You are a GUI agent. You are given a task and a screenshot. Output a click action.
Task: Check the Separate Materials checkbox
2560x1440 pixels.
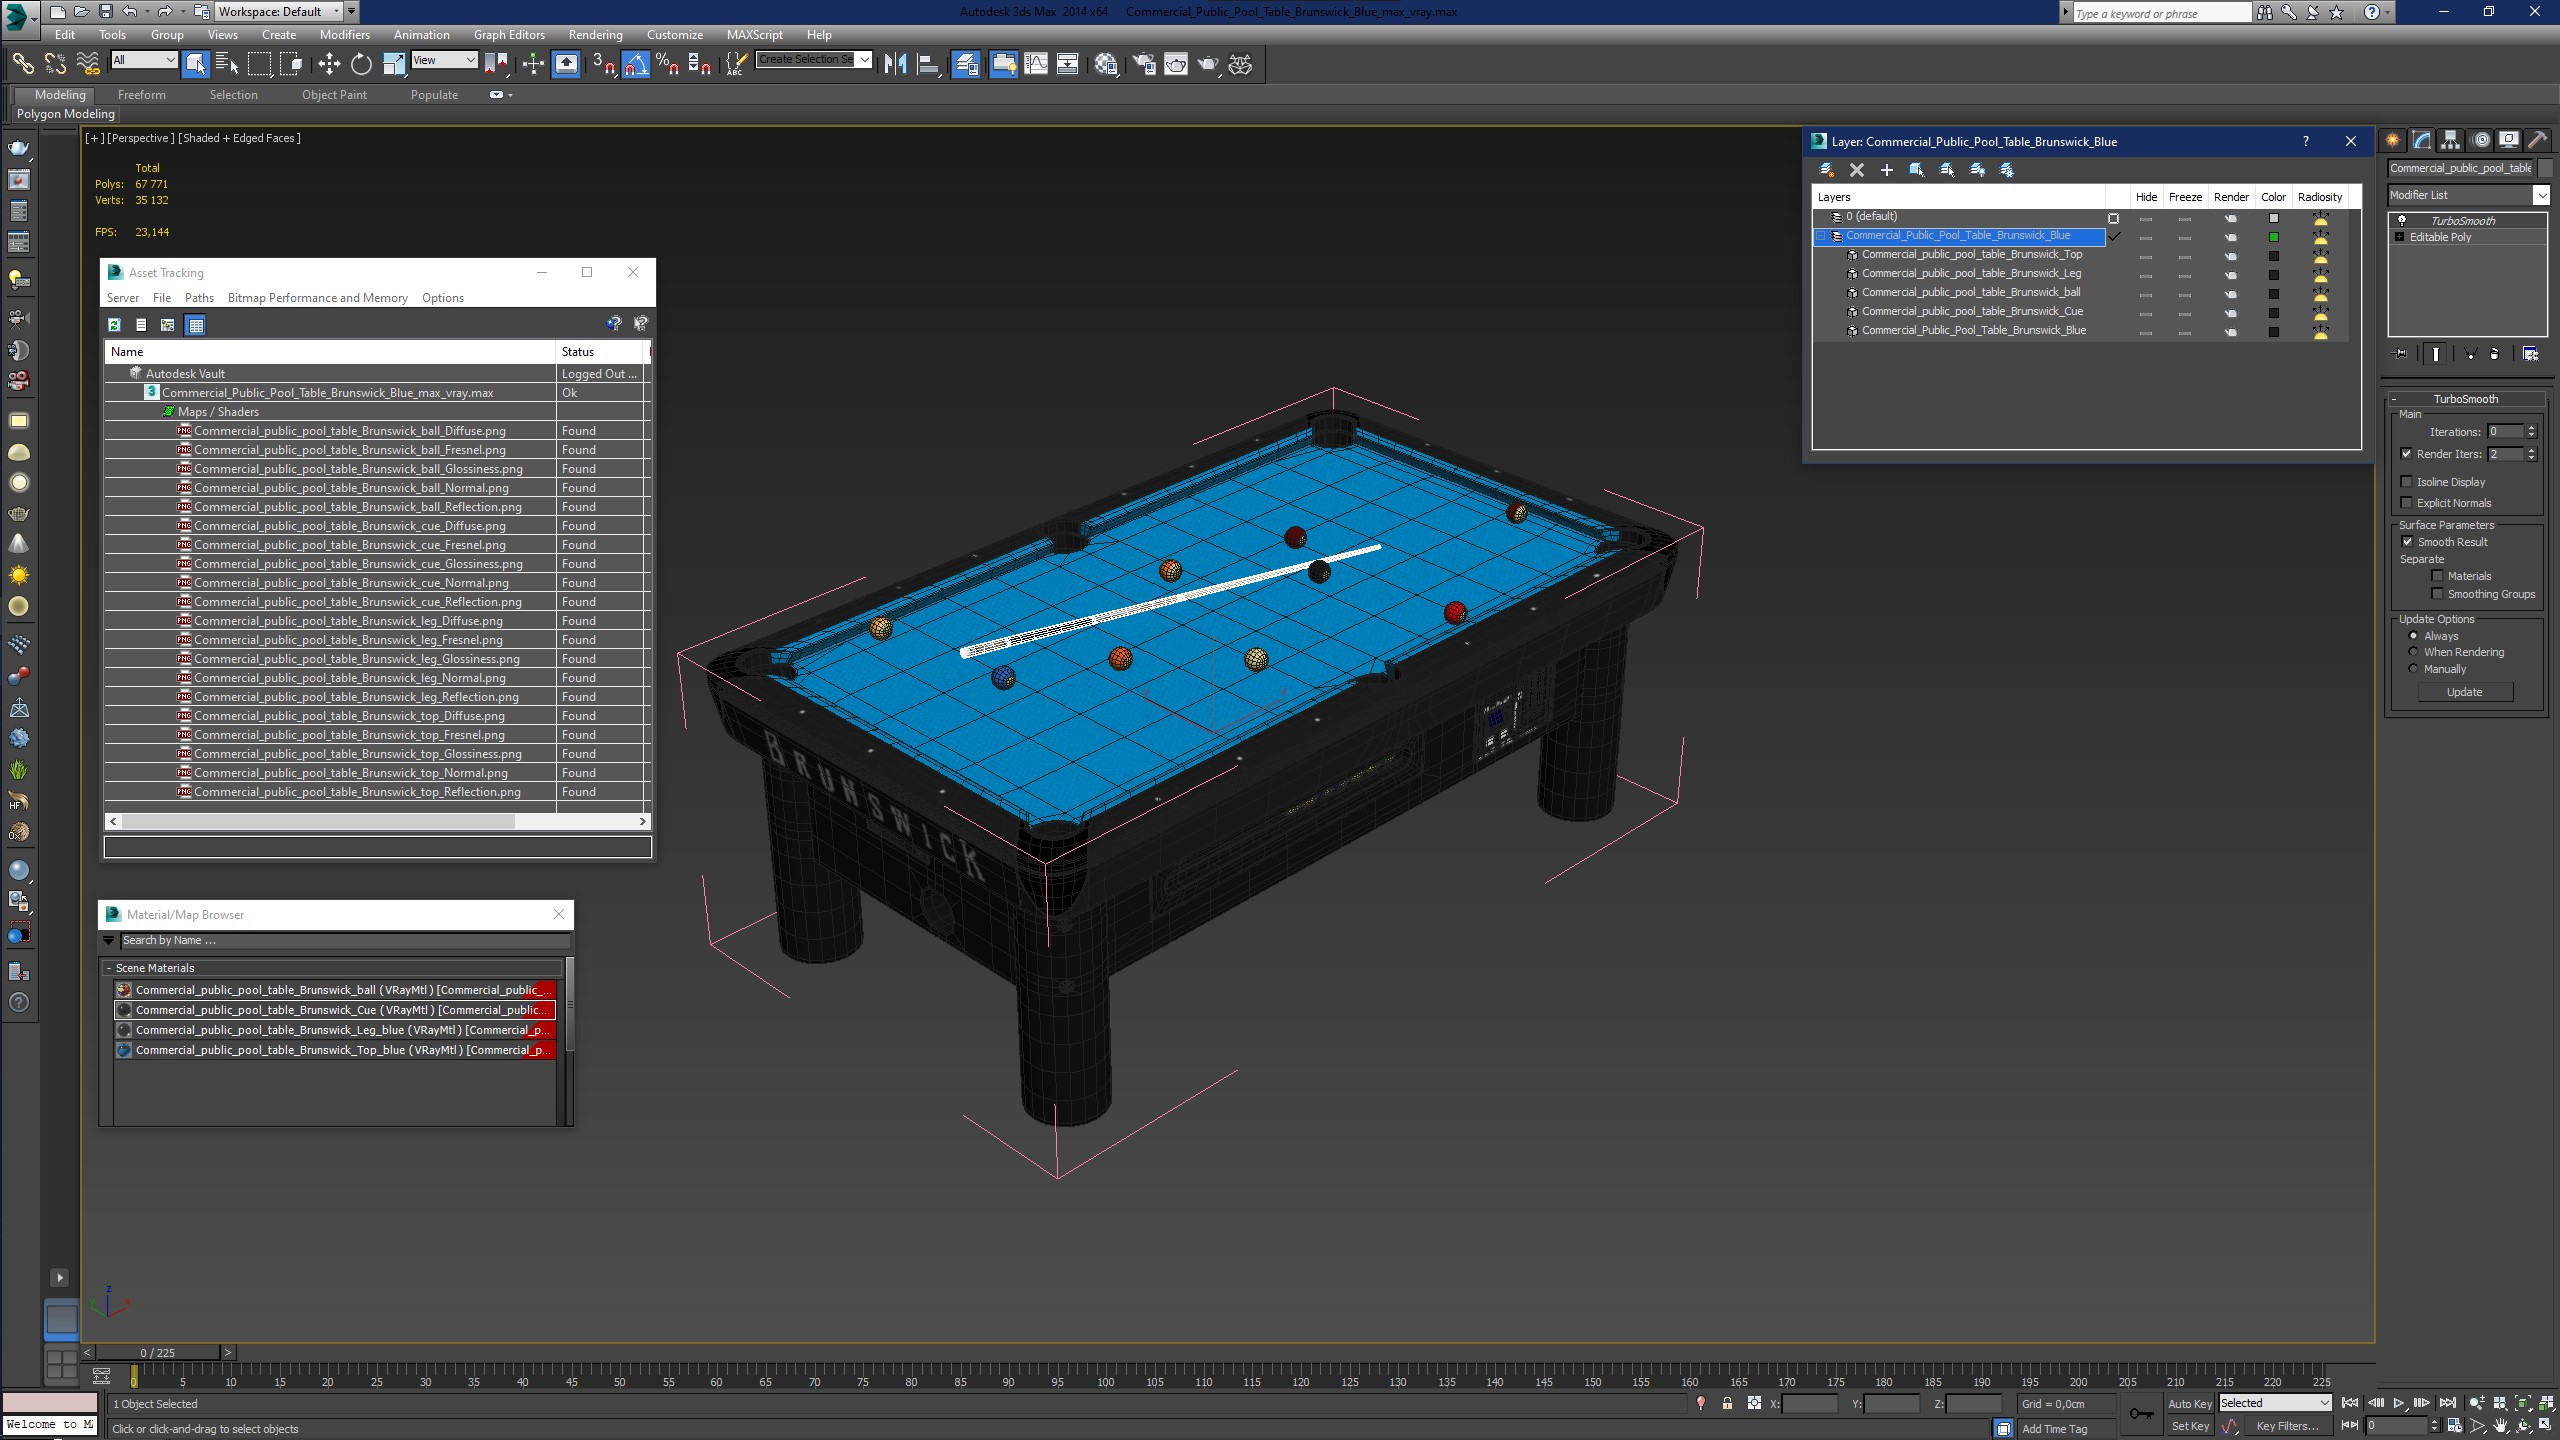pyautogui.click(x=2437, y=576)
